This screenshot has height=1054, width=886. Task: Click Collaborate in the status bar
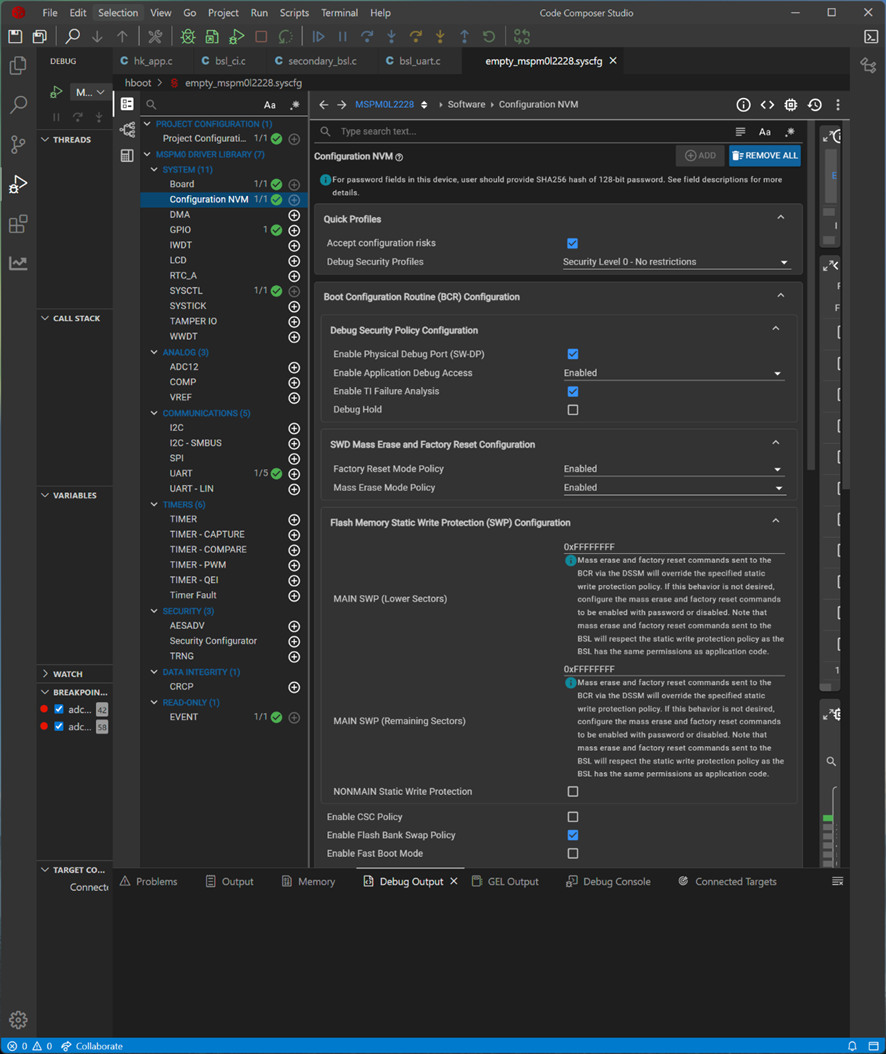pos(92,1046)
